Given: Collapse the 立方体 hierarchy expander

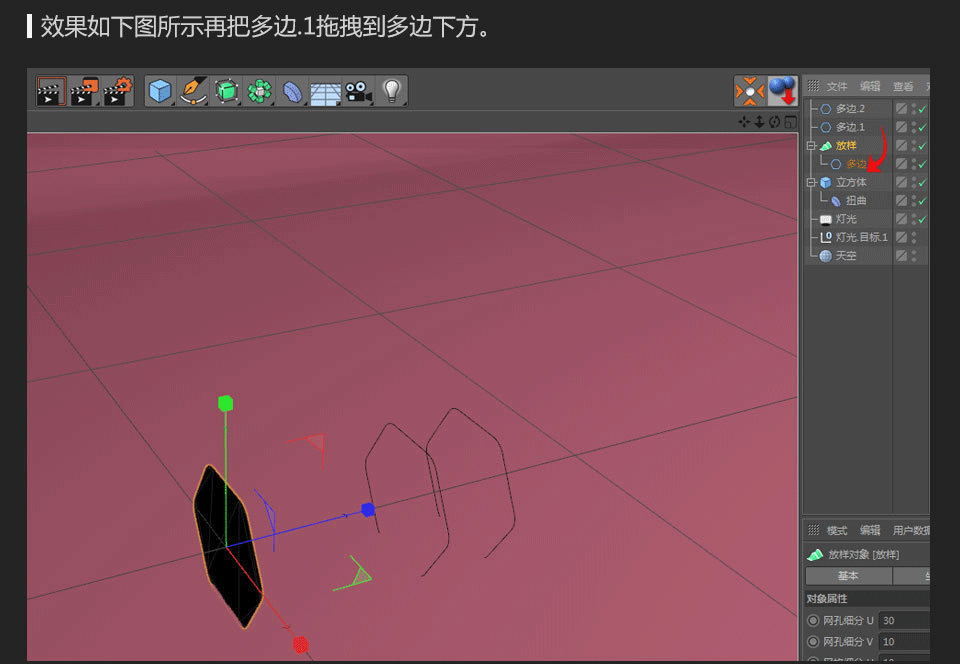Looking at the screenshot, I should pos(810,182).
